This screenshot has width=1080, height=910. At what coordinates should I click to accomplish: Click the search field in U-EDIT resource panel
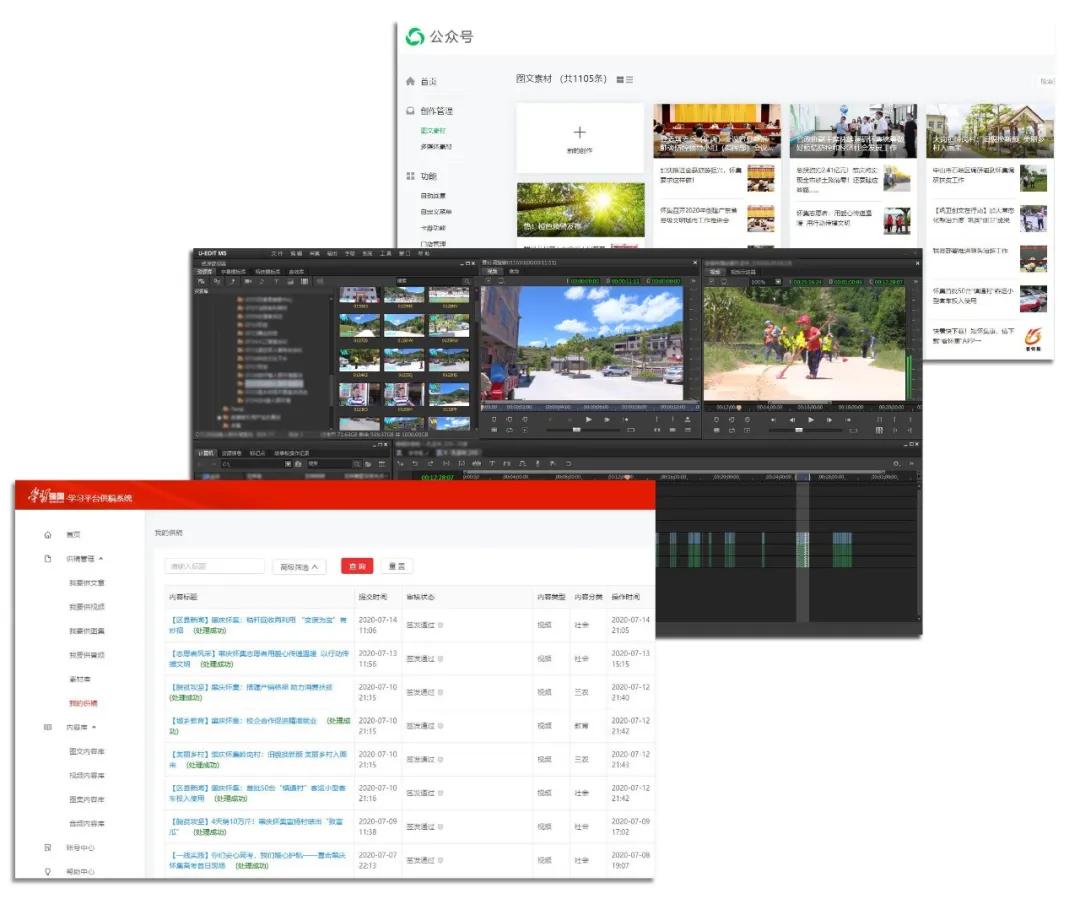[427, 281]
